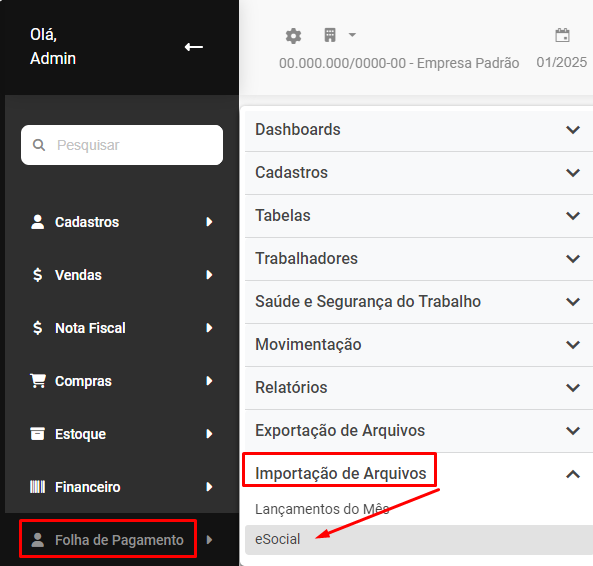Expand the Dashboards section chevron

(573, 130)
